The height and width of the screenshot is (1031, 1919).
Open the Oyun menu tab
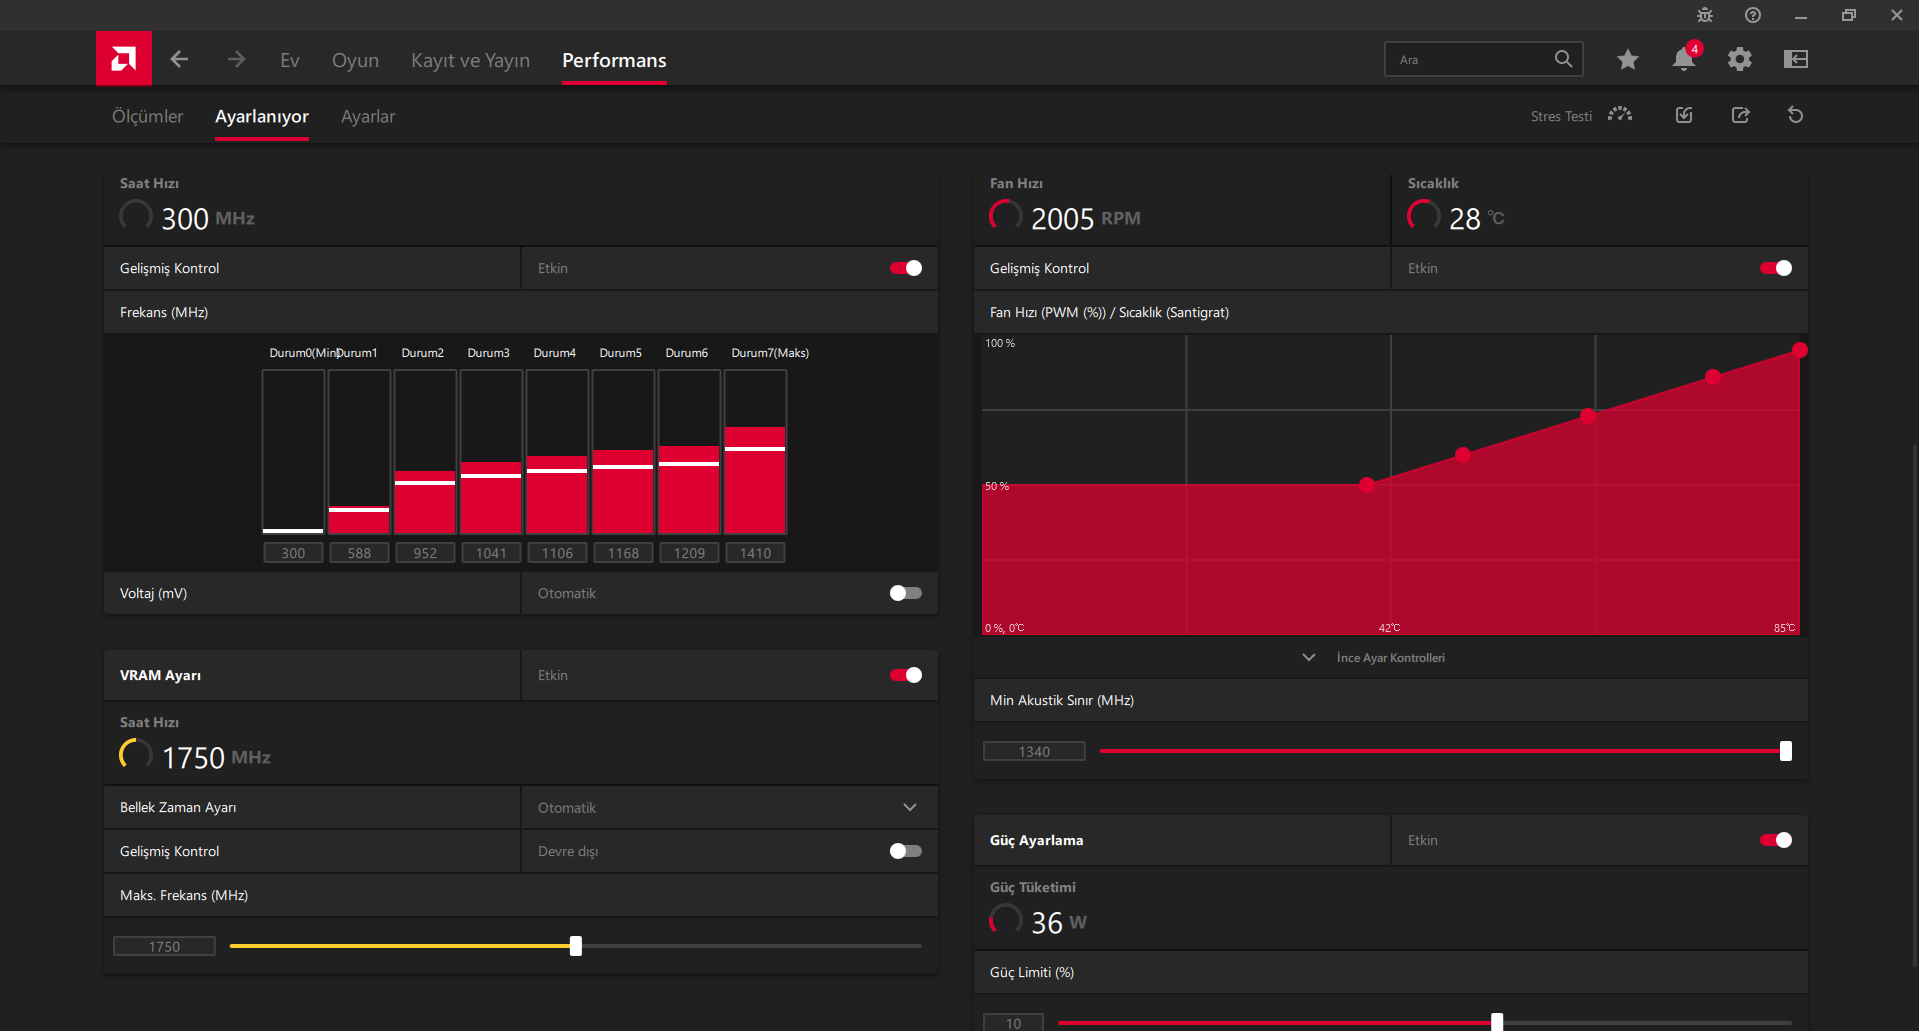point(355,61)
